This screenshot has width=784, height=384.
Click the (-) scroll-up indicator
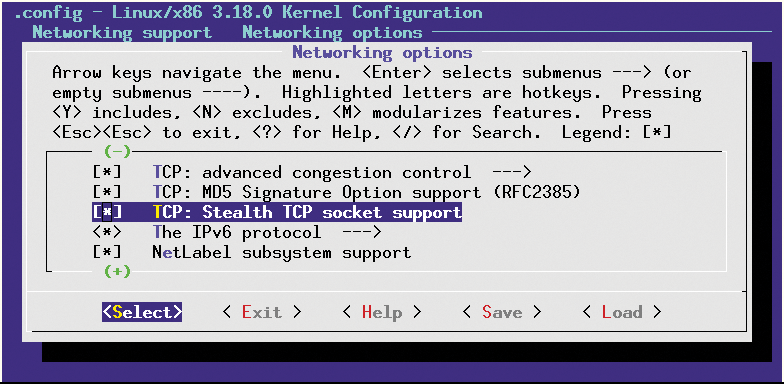118,150
